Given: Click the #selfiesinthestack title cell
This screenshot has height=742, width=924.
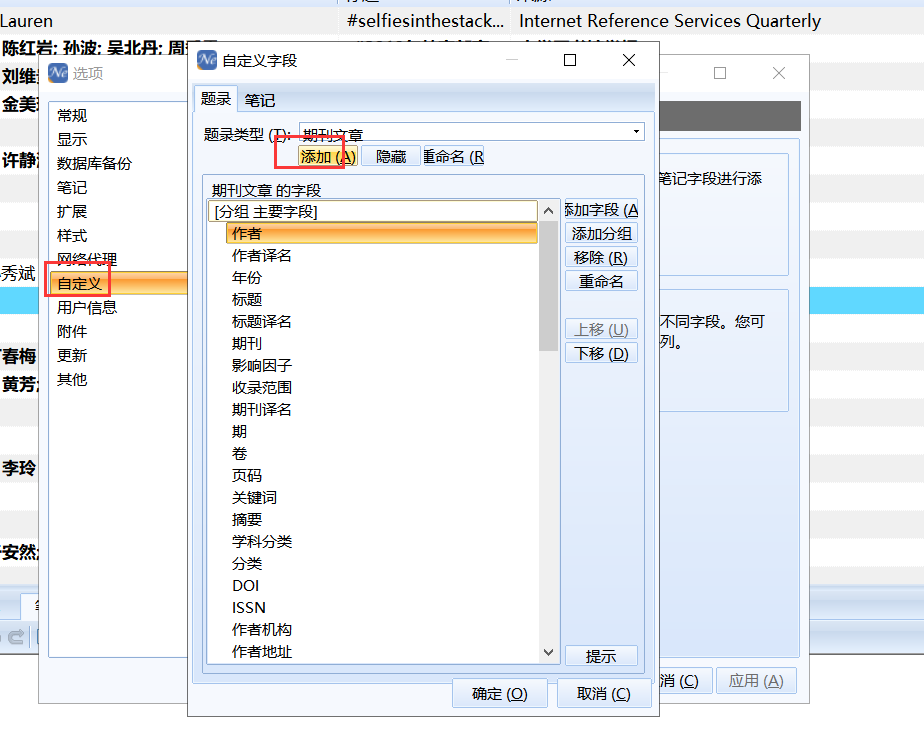Looking at the screenshot, I should (425, 21).
